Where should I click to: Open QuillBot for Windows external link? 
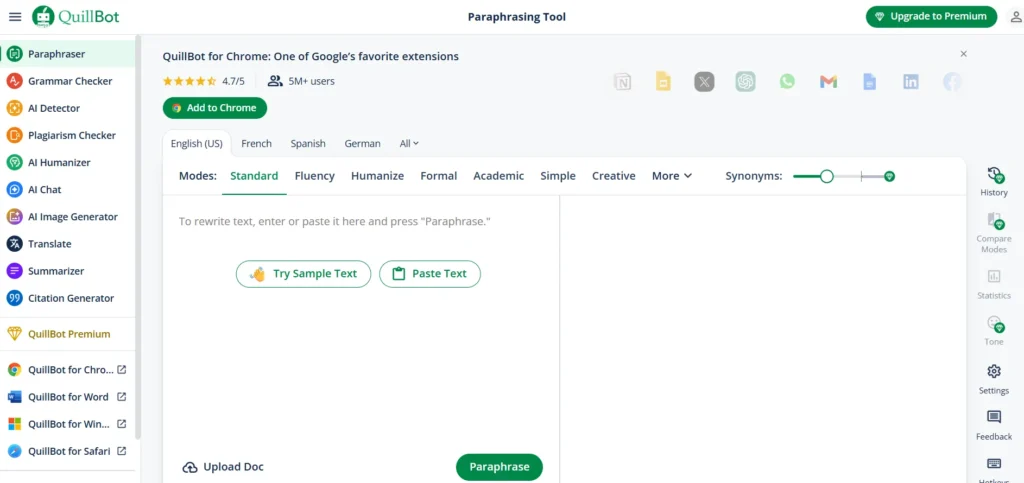pos(68,424)
